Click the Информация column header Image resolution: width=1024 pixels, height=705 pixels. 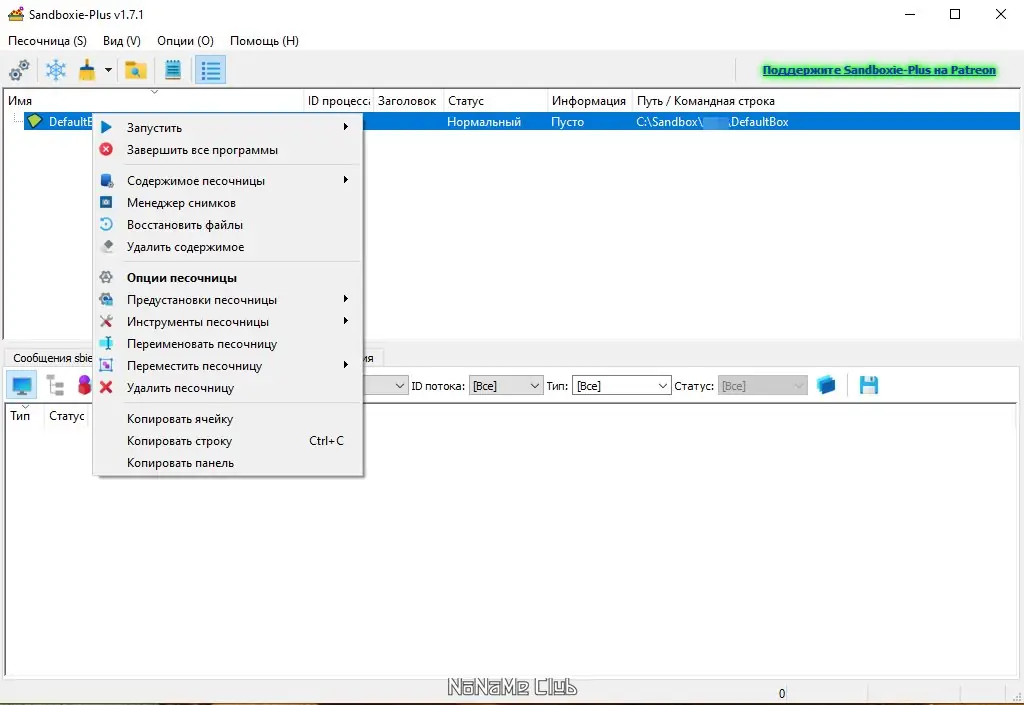pyautogui.click(x=590, y=101)
